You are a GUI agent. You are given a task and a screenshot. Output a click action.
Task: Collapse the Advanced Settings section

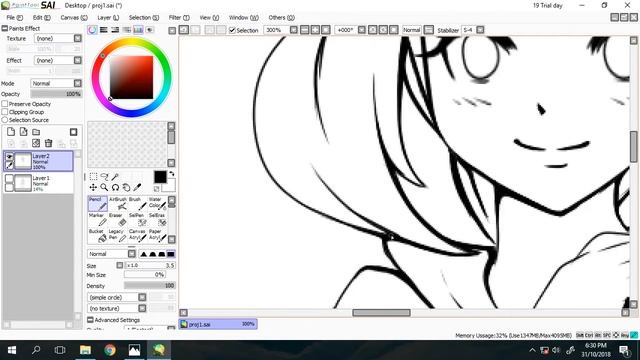[90, 320]
